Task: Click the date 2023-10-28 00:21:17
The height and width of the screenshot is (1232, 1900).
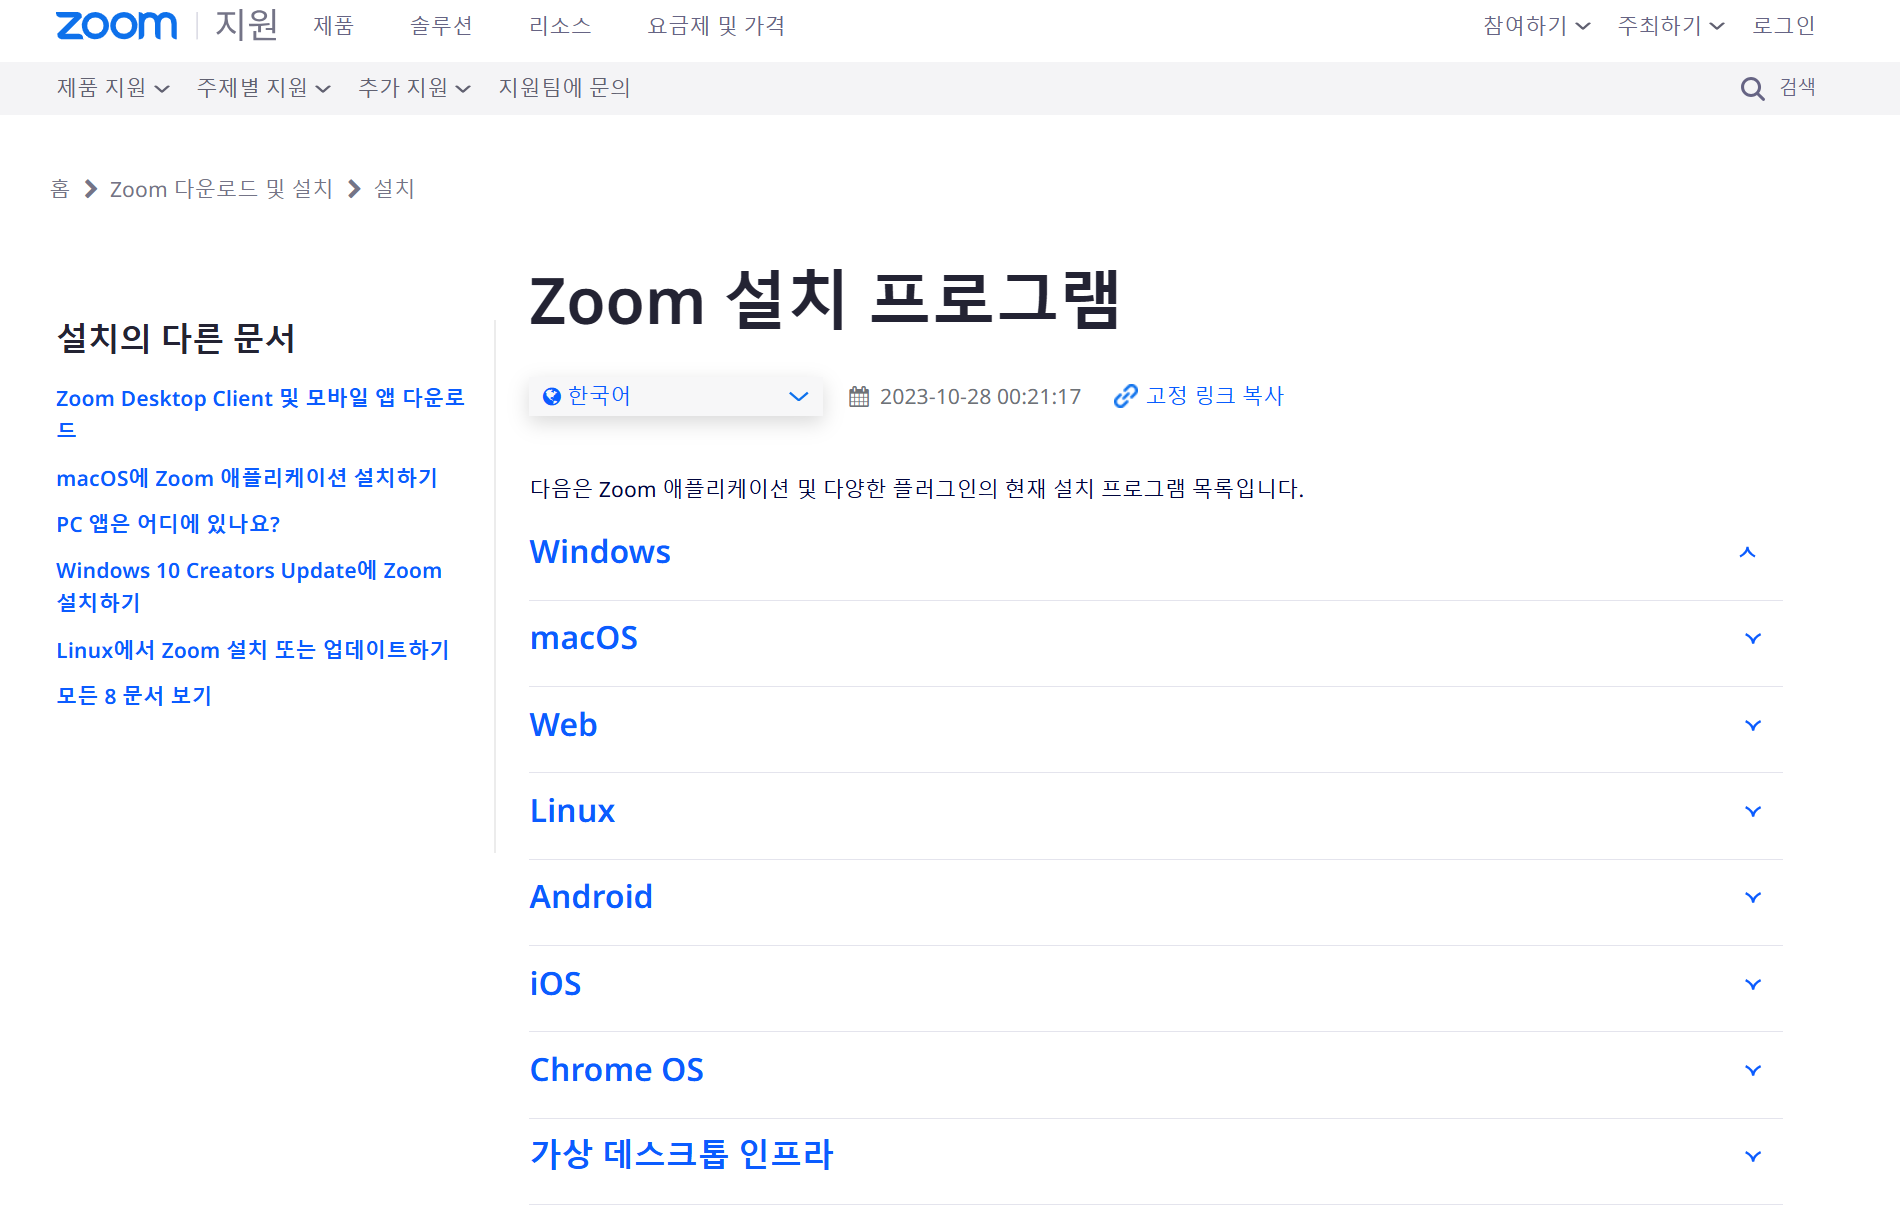Action: (980, 397)
